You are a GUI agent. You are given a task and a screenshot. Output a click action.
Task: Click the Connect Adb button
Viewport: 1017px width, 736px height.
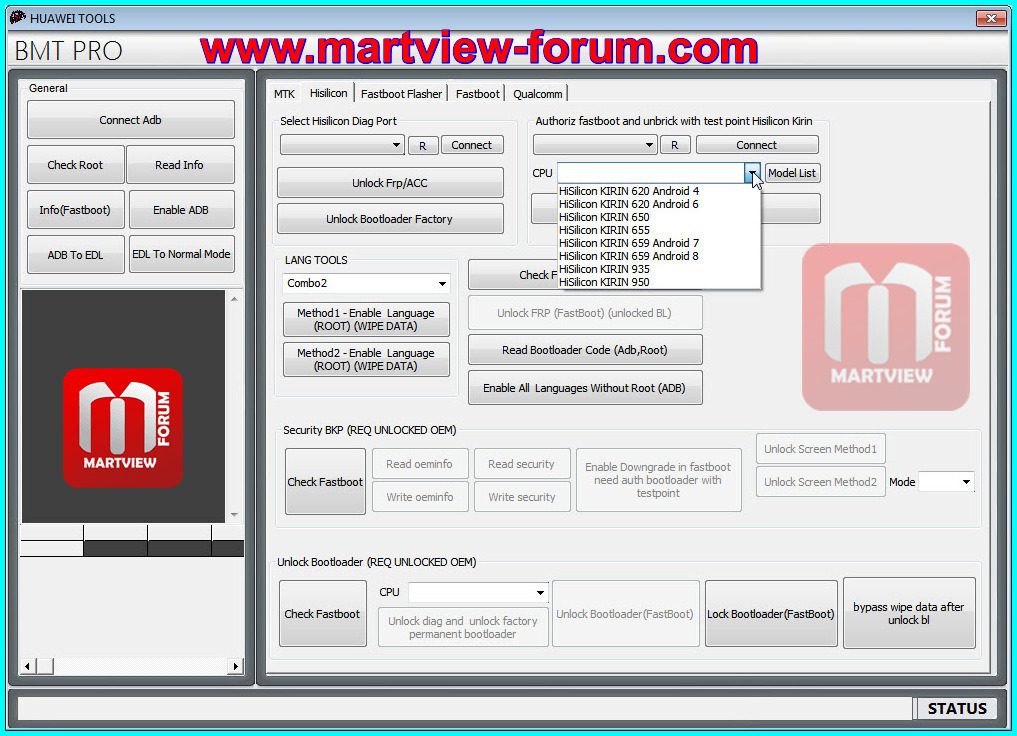(130, 120)
